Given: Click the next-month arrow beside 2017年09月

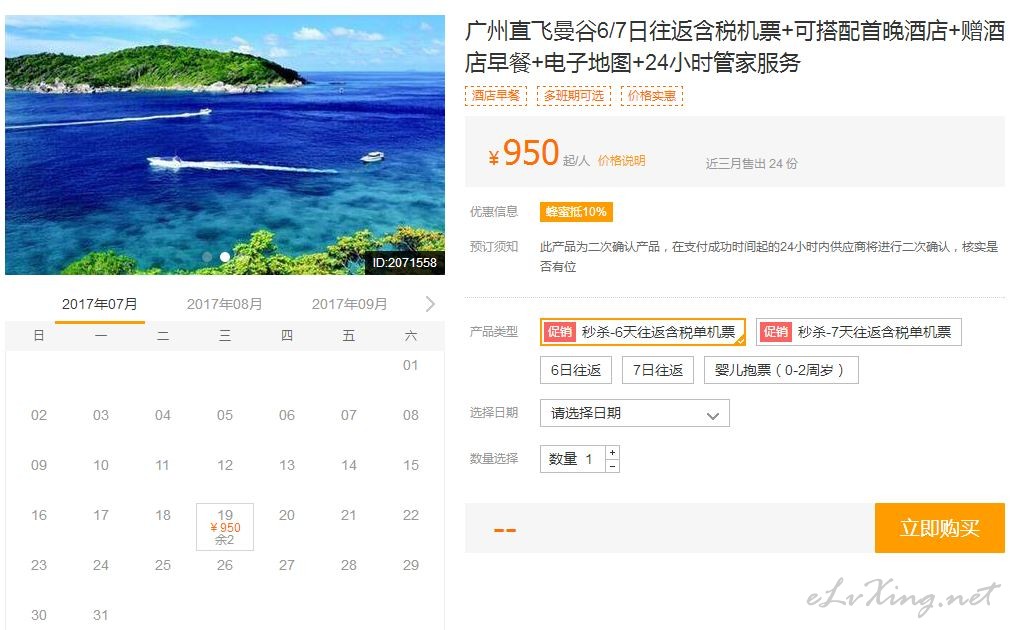Looking at the screenshot, I should (x=430, y=304).
